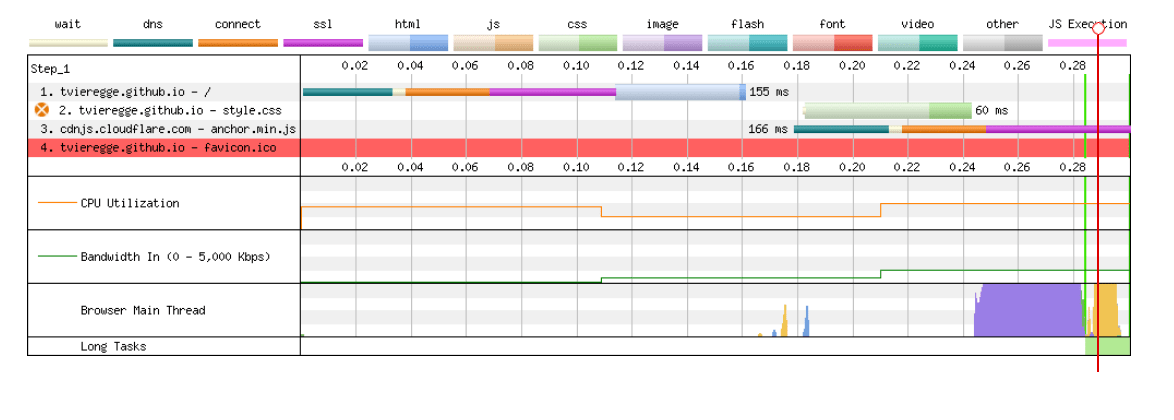Select request 1 tvieregge.github.io root row
Viewport: 1174px width, 420px height.
[130, 91]
